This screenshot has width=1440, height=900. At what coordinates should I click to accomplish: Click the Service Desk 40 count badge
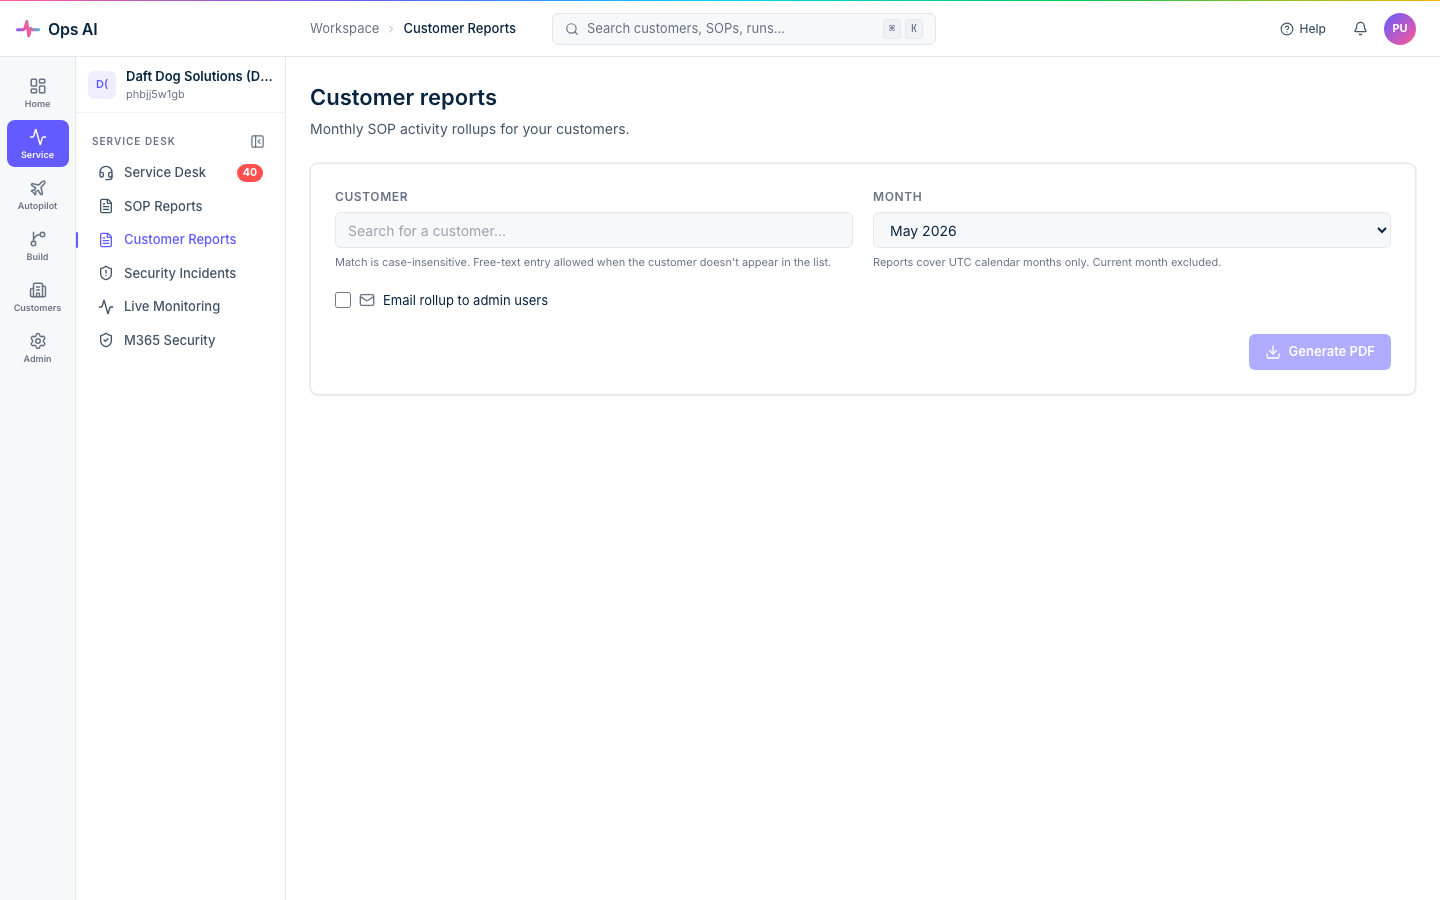pyautogui.click(x=250, y=173)
